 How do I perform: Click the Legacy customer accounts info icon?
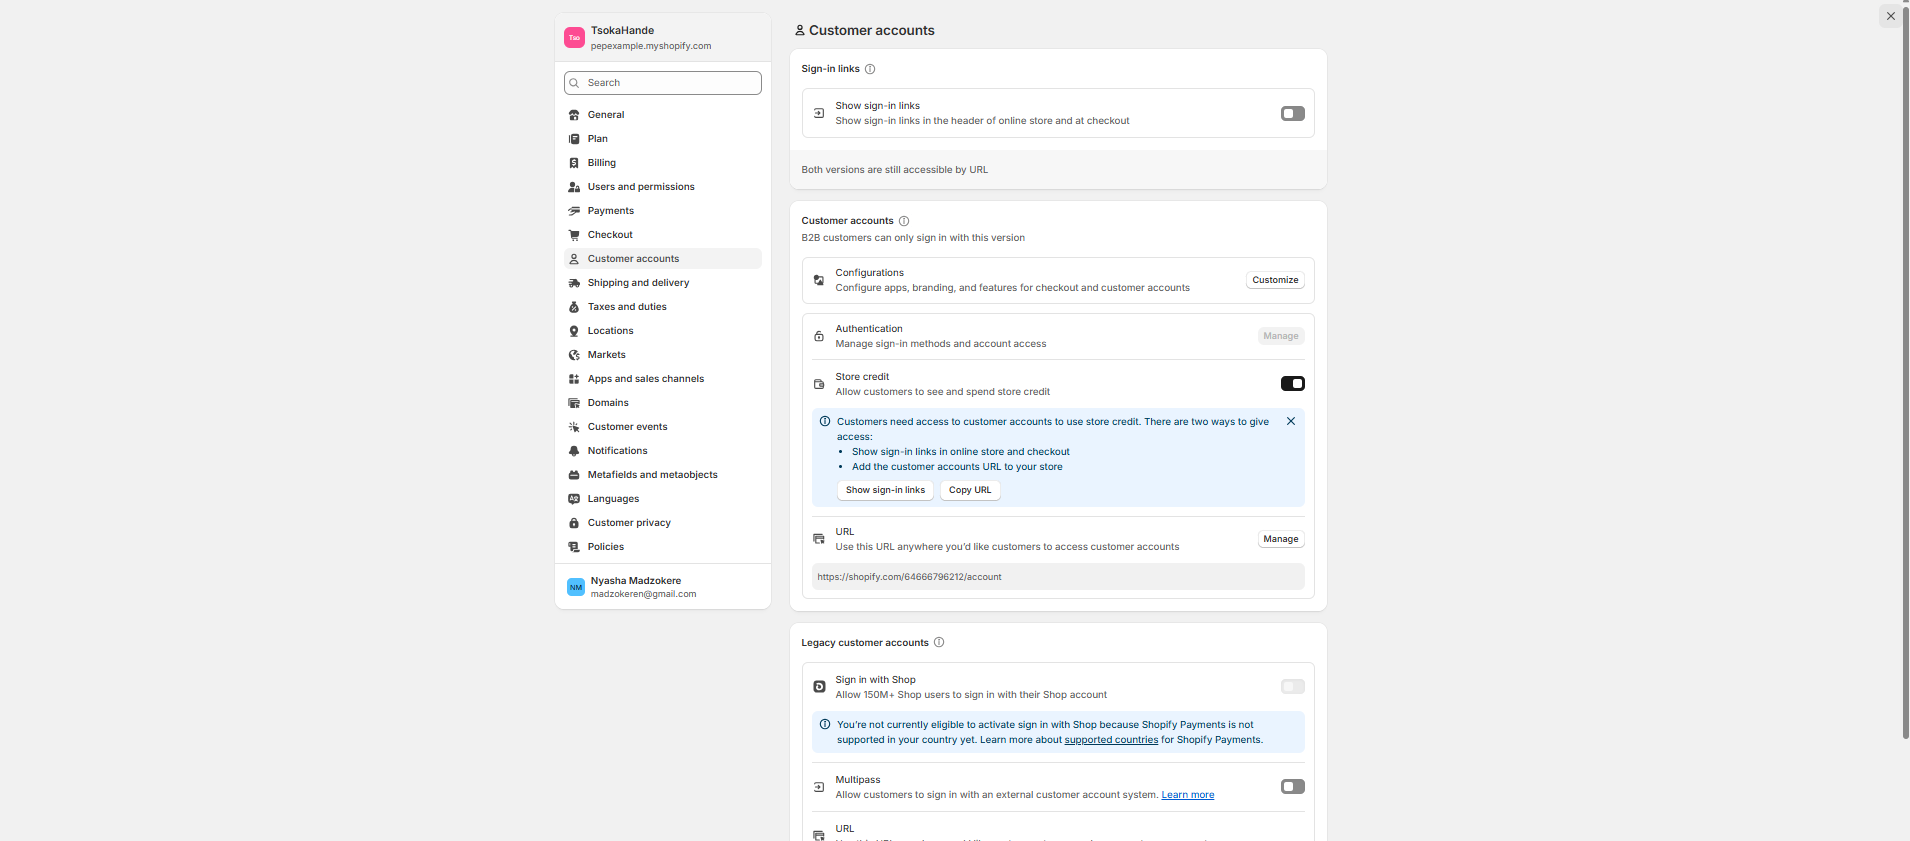pos(939,643)
